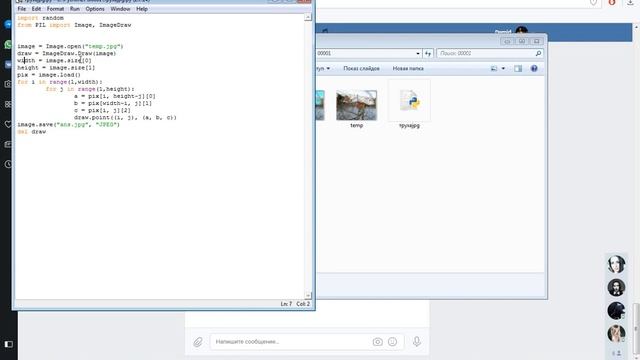Viewport: 640px width, 360px height.
Task: Open the Format menu in IDLE
Action: 55,9
